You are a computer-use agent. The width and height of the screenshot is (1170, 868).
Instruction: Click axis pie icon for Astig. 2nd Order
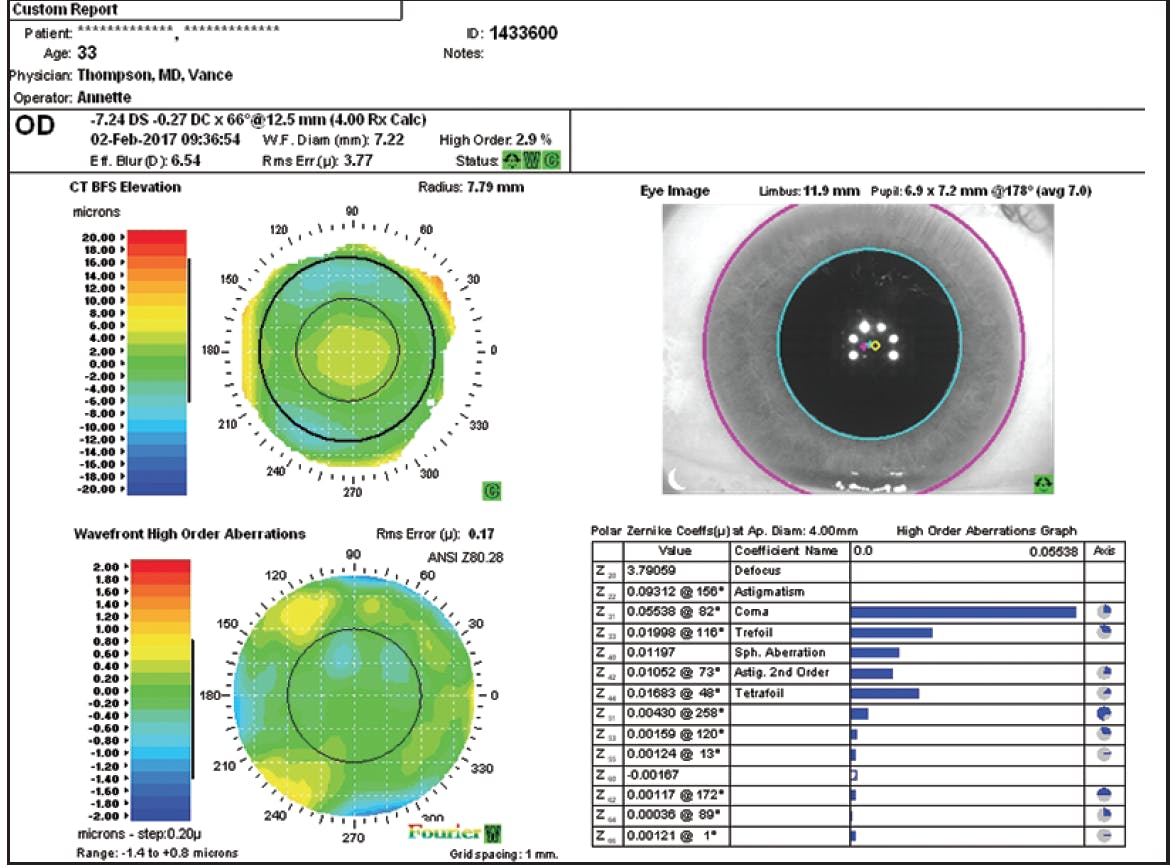click(1104, 673)
